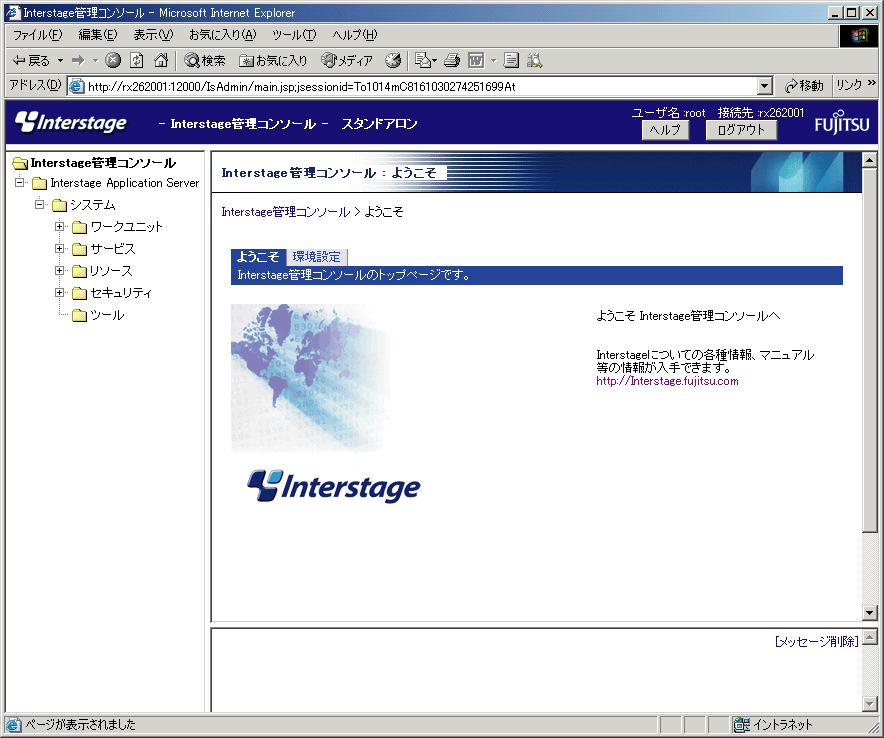
Task: Click the folder icon beside ワークユニット
Action: [x=79, y=227]
